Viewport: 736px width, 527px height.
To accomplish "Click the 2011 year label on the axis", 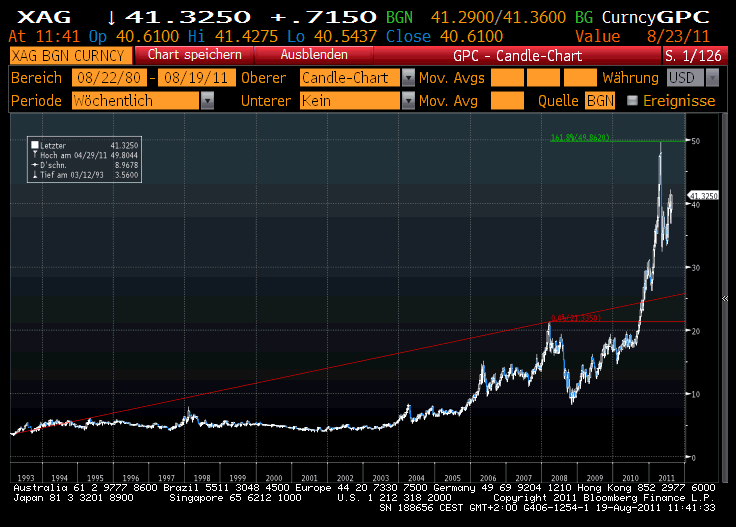I will click(666, 478).
